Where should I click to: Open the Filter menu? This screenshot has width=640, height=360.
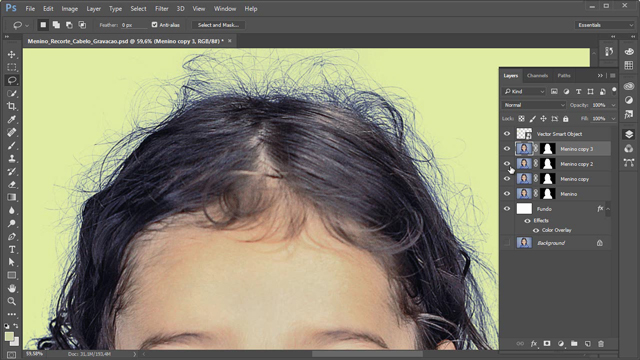[162, 9]
